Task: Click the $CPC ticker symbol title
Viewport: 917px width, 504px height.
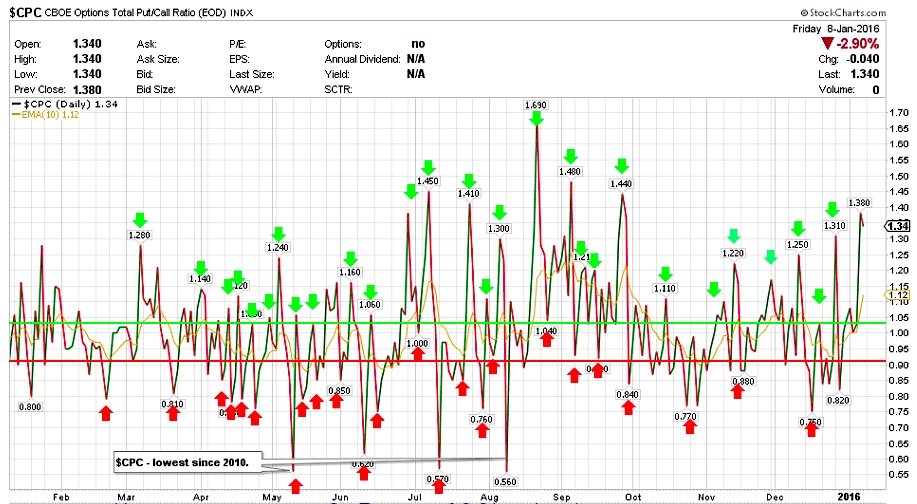Action: tap(25, 12)
